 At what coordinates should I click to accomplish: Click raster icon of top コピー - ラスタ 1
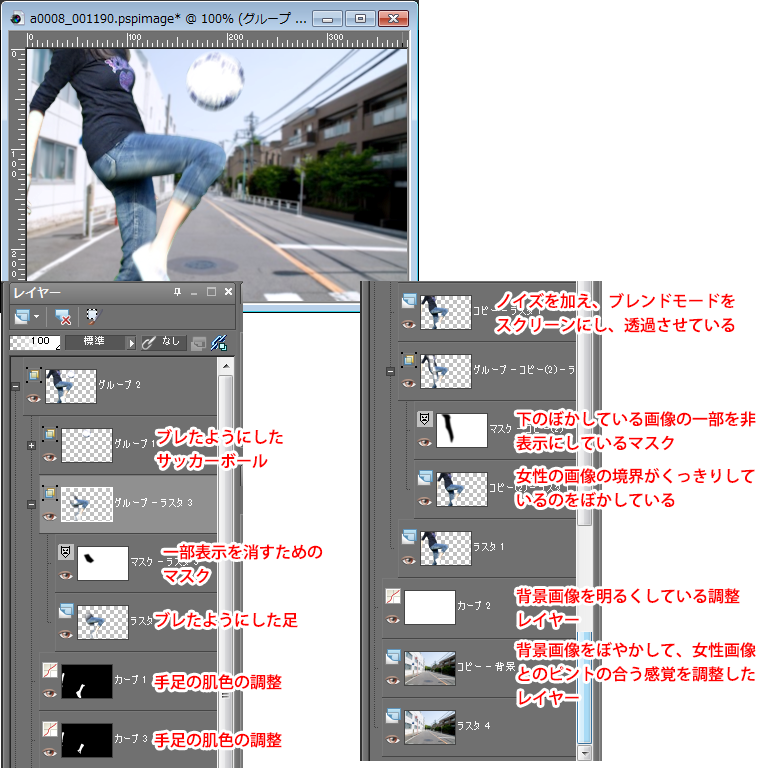click(409, 301)
